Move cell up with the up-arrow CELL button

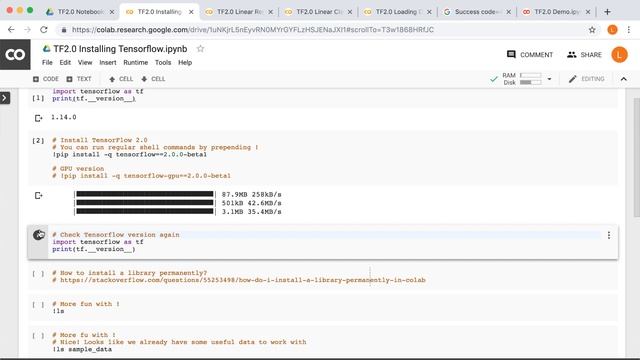click(121, 79)
